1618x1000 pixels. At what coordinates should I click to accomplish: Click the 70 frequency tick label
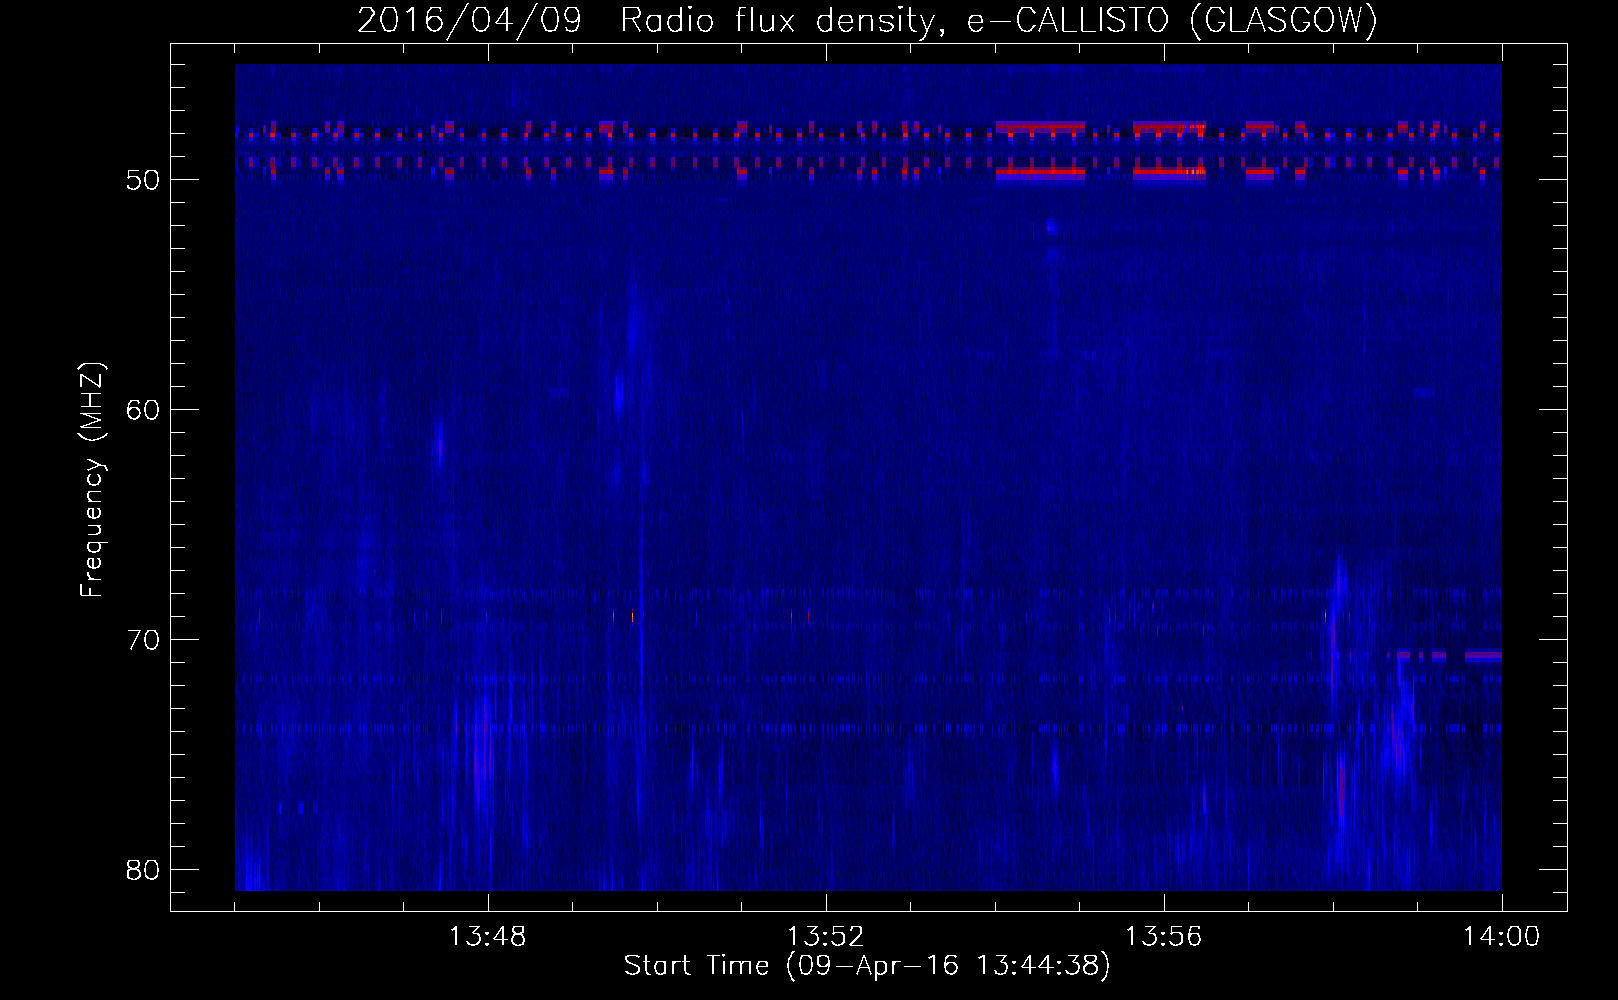[x=144, y=640]
